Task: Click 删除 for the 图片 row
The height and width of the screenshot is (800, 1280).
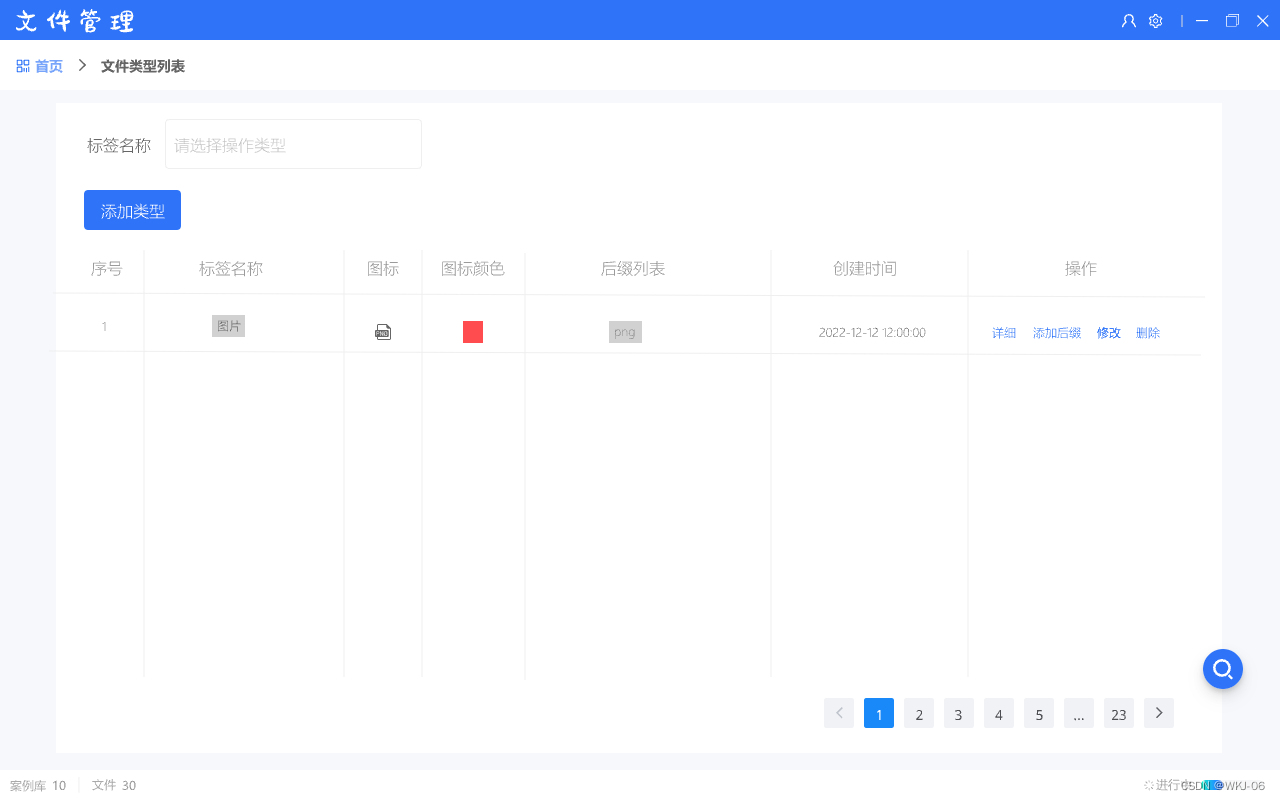Action: point(1148,333)
